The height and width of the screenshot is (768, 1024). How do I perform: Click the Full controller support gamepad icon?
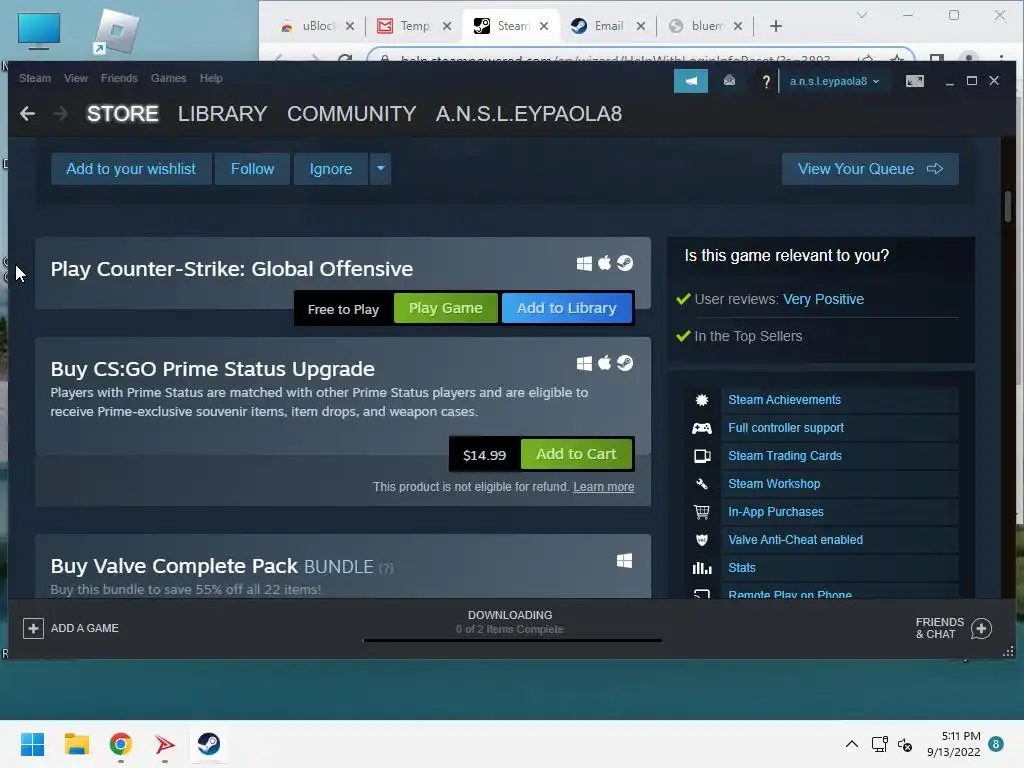tap(702, 428)
